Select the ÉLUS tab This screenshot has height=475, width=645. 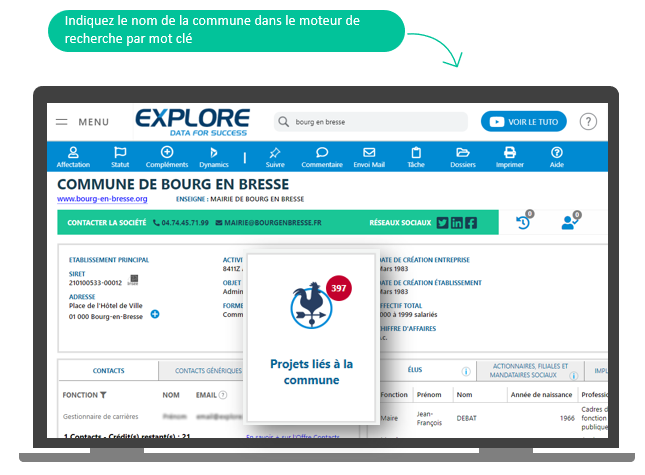point(415,369)
